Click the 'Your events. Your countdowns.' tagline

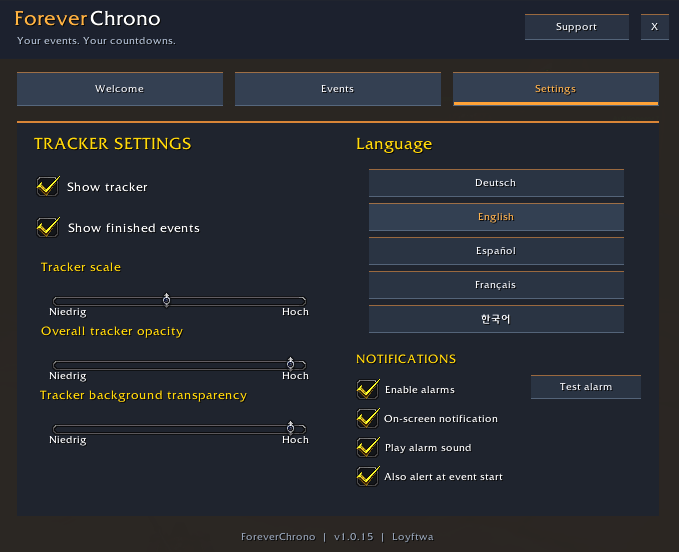[x=96, y=41]
